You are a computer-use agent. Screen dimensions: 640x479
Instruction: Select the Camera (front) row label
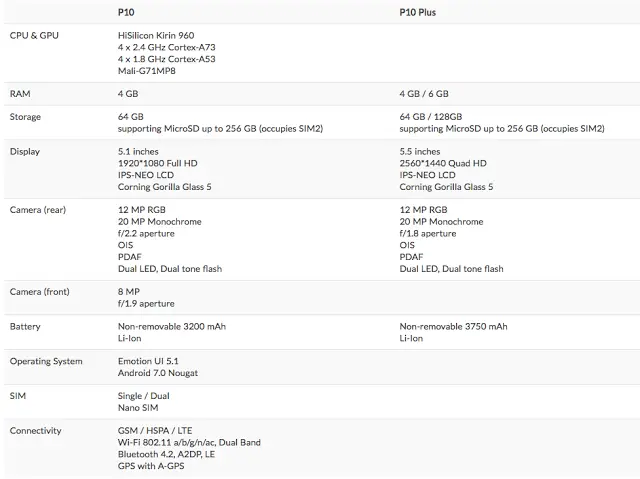coord(40,292)
